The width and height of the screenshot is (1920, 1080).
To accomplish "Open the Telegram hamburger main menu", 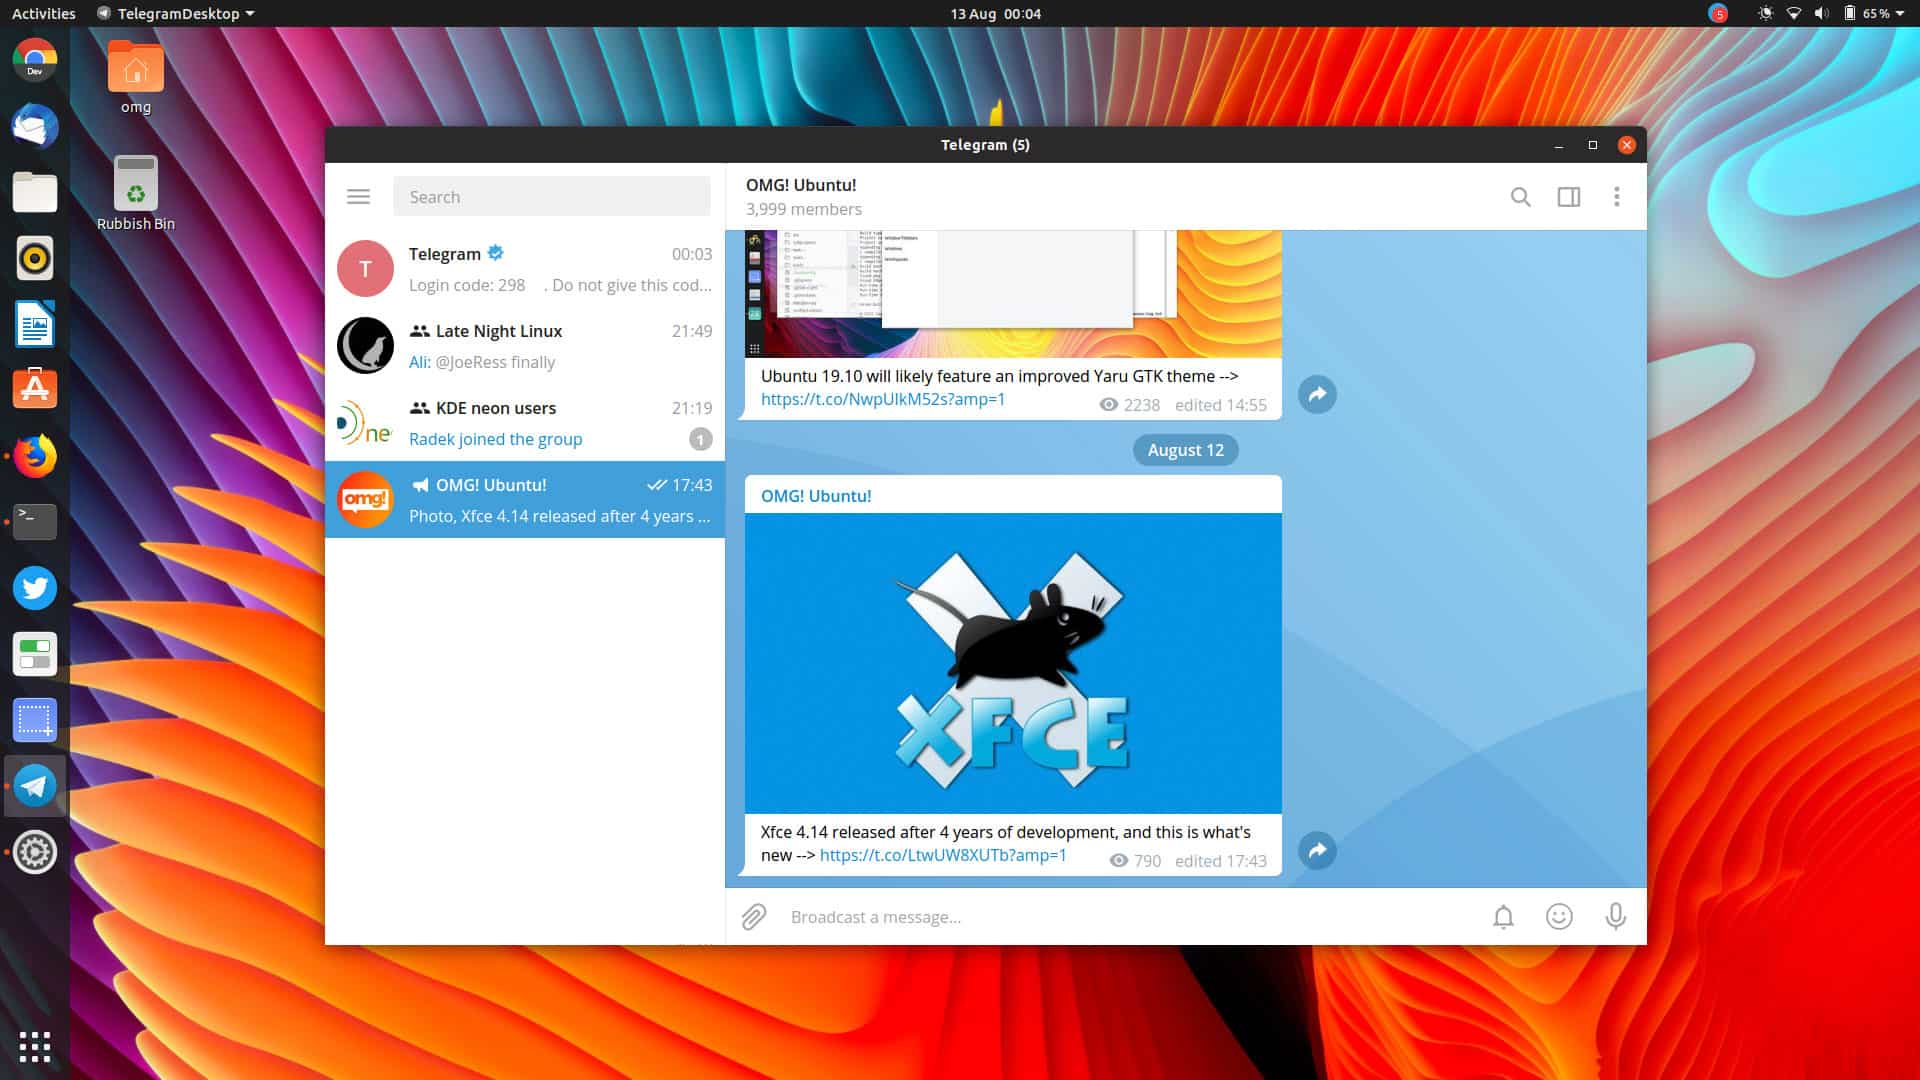I will [358, 197].
